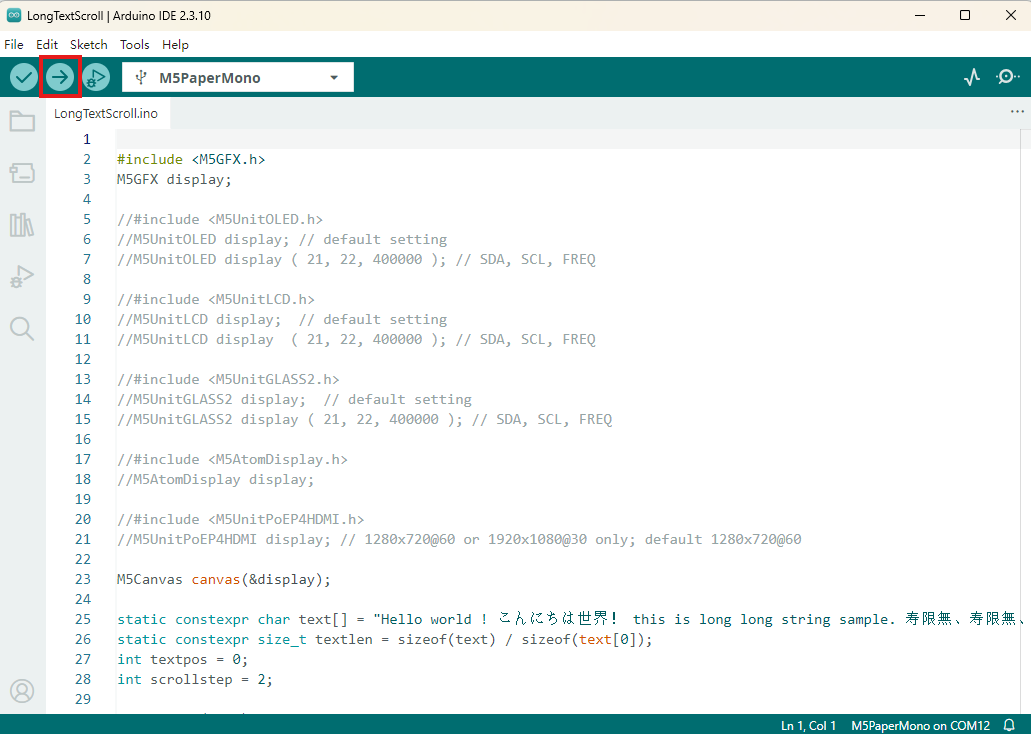Open the Tools menu
Screen dimensions: 1031x734
coord(135,45)
